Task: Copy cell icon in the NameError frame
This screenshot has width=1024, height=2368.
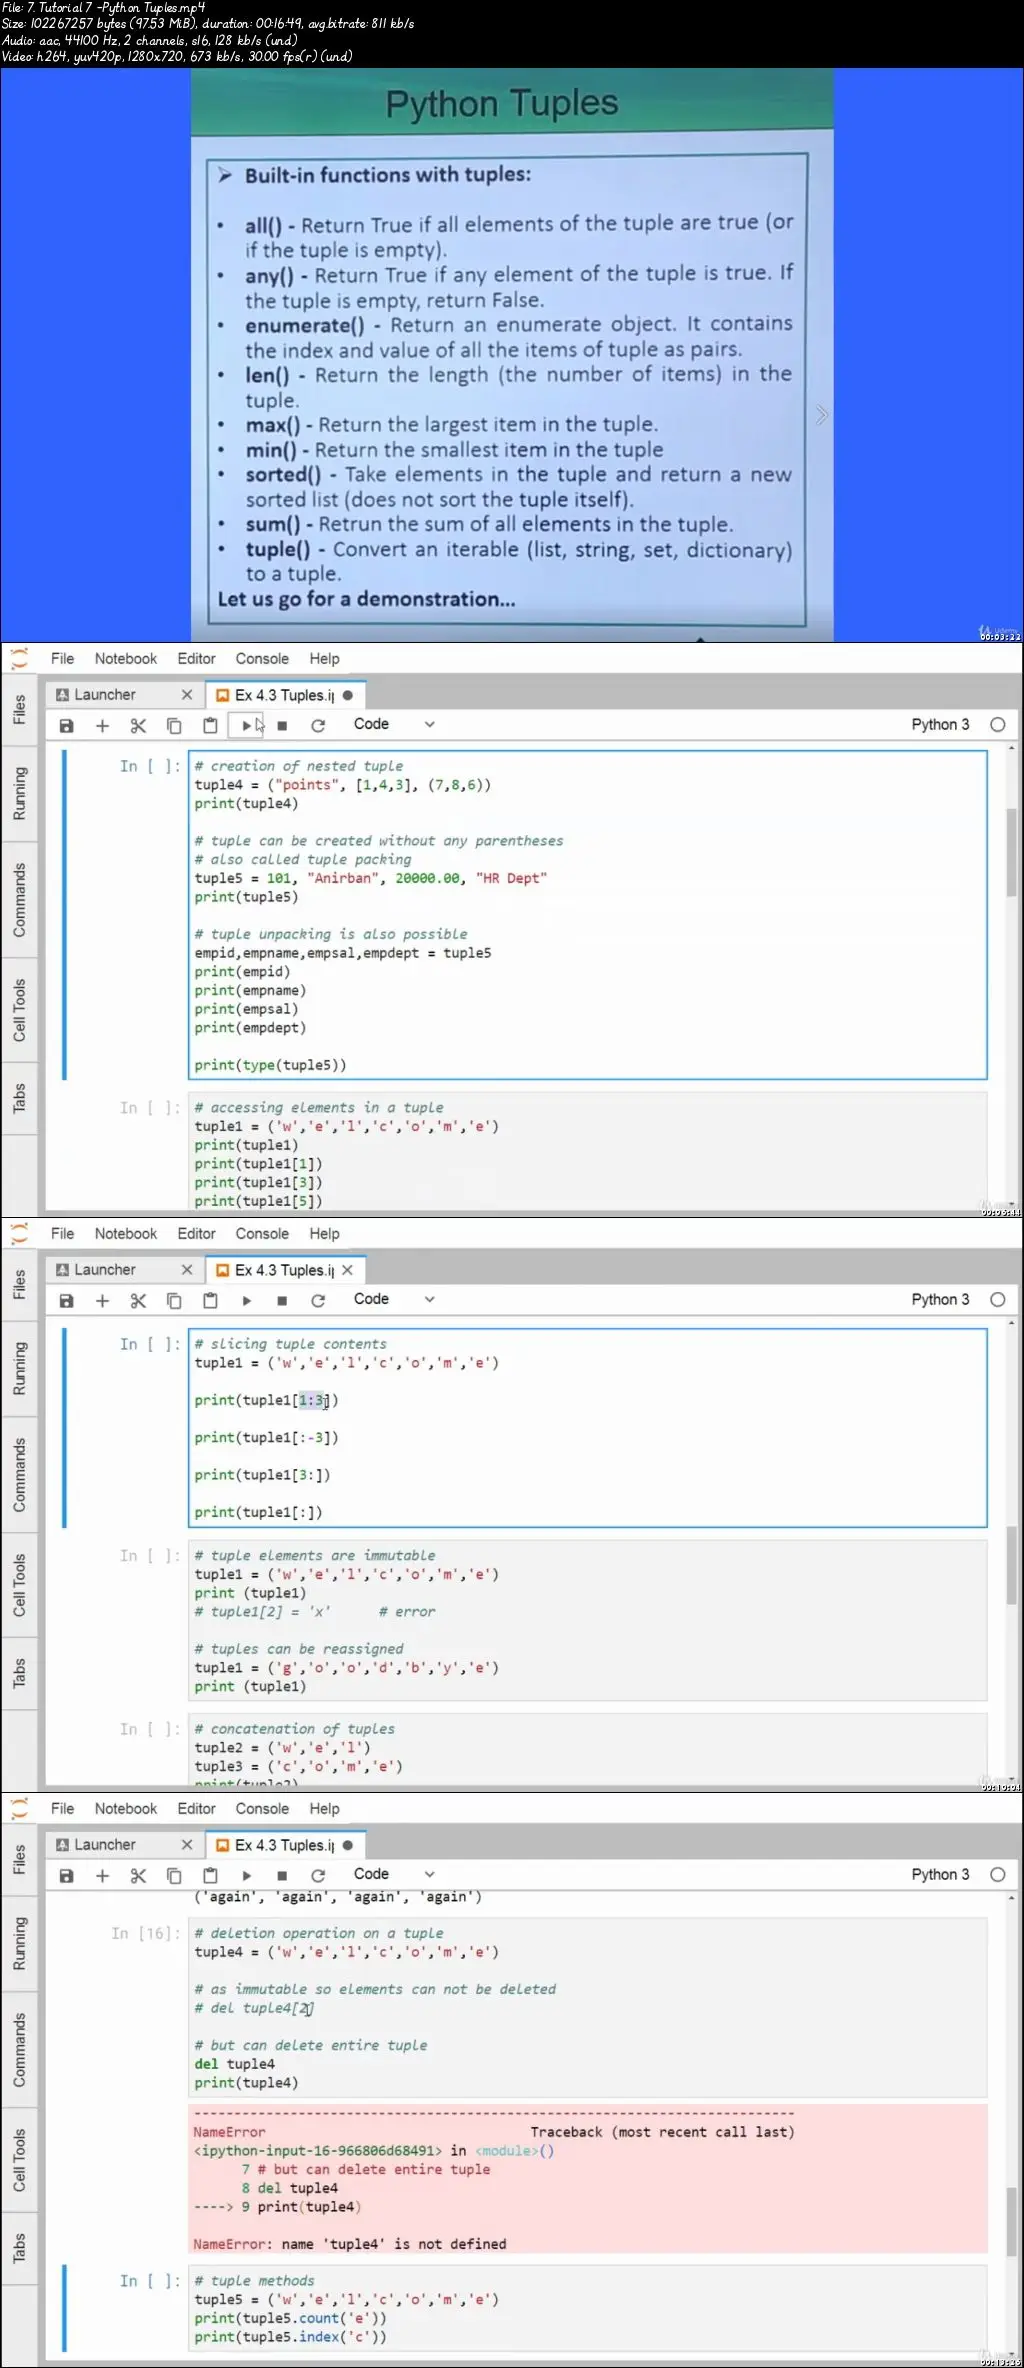Action: coord(174,1876)
